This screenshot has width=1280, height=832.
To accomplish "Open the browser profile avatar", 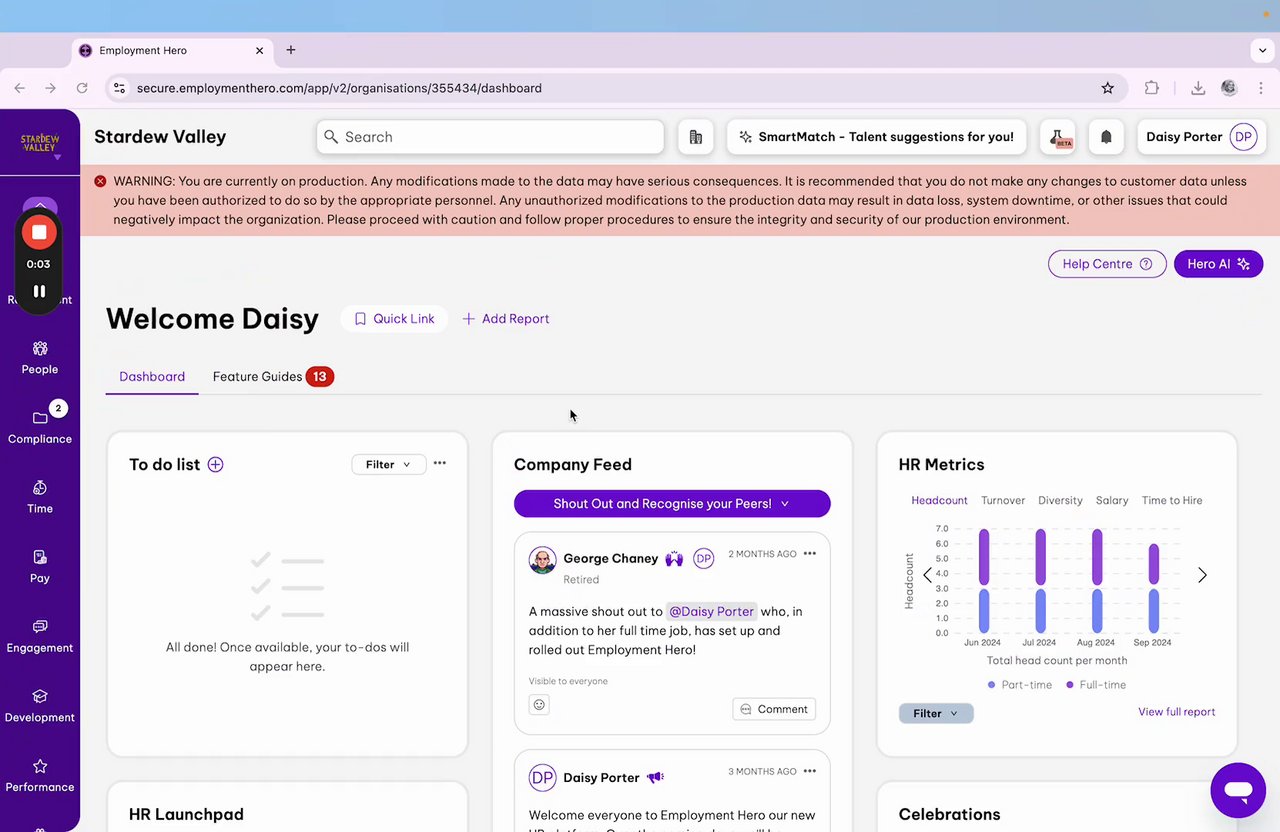I will (x=1229, y=88).
